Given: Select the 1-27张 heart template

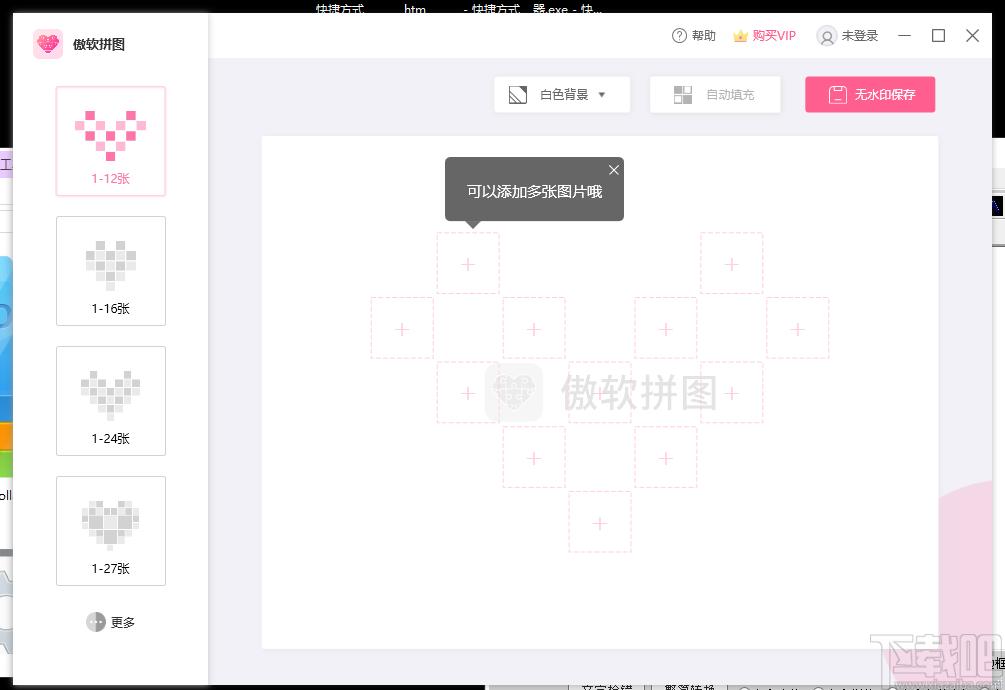Looking at the screenshot, I should pos(111,531).
